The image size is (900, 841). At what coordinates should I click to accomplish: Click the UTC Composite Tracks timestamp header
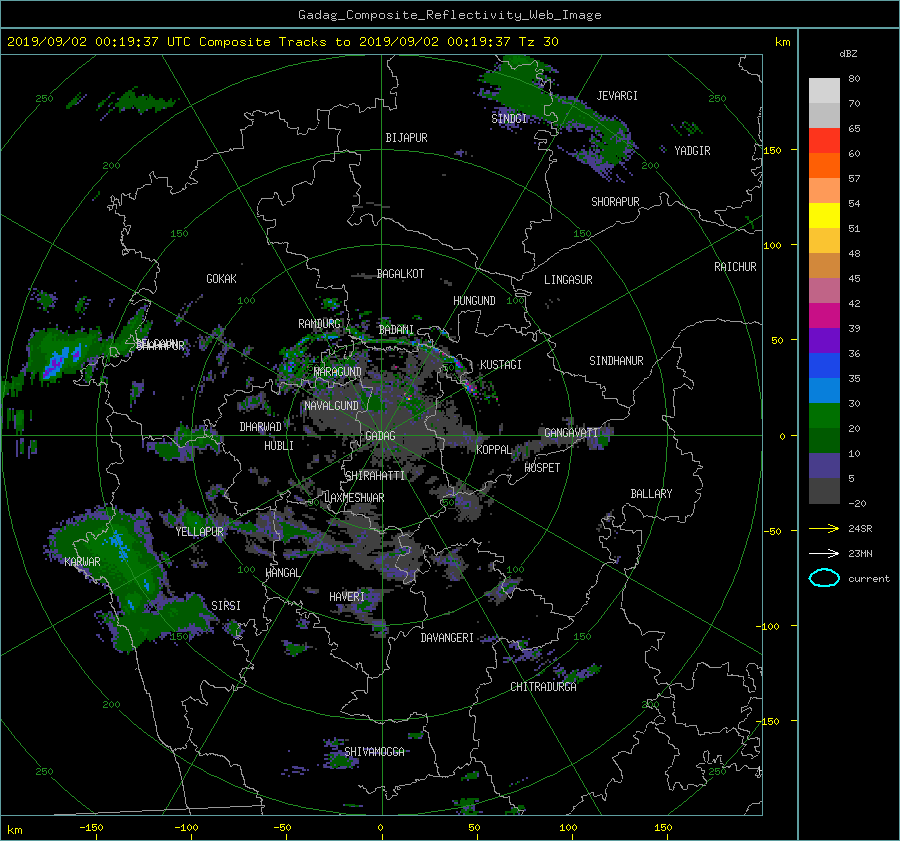282,42
